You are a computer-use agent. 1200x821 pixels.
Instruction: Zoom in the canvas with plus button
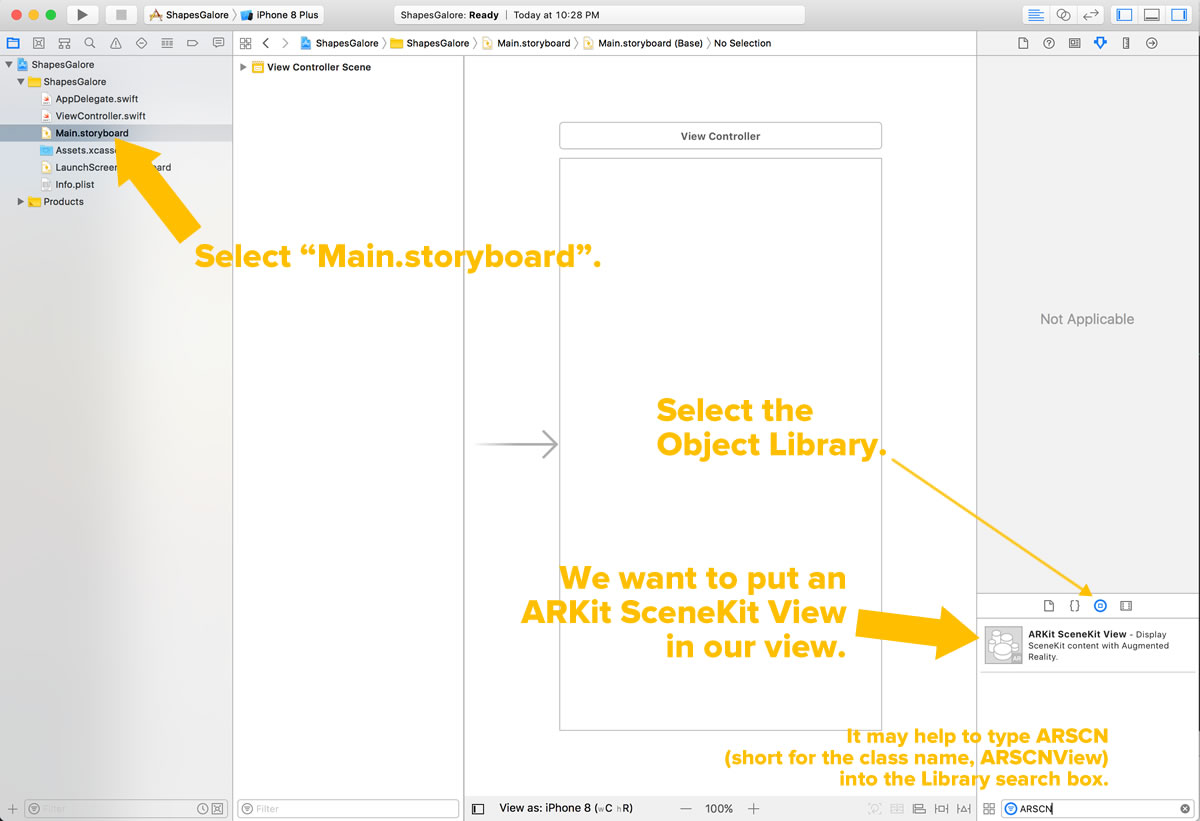(x=754, y=808)
